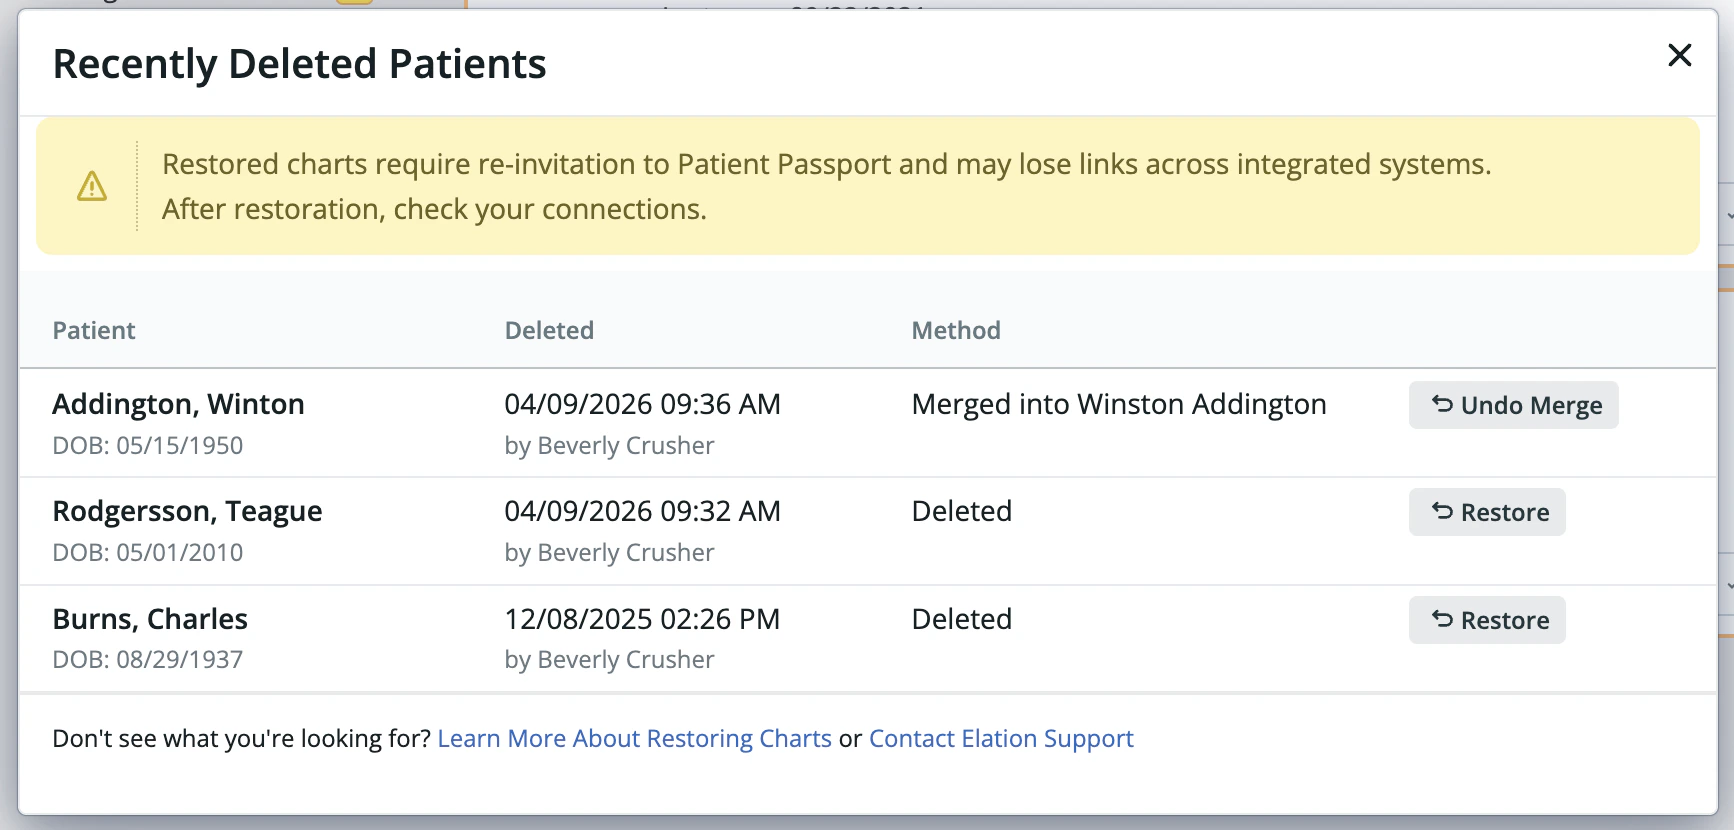
Task: Click the Deleted column header
Action: click(x=549, y=330)
